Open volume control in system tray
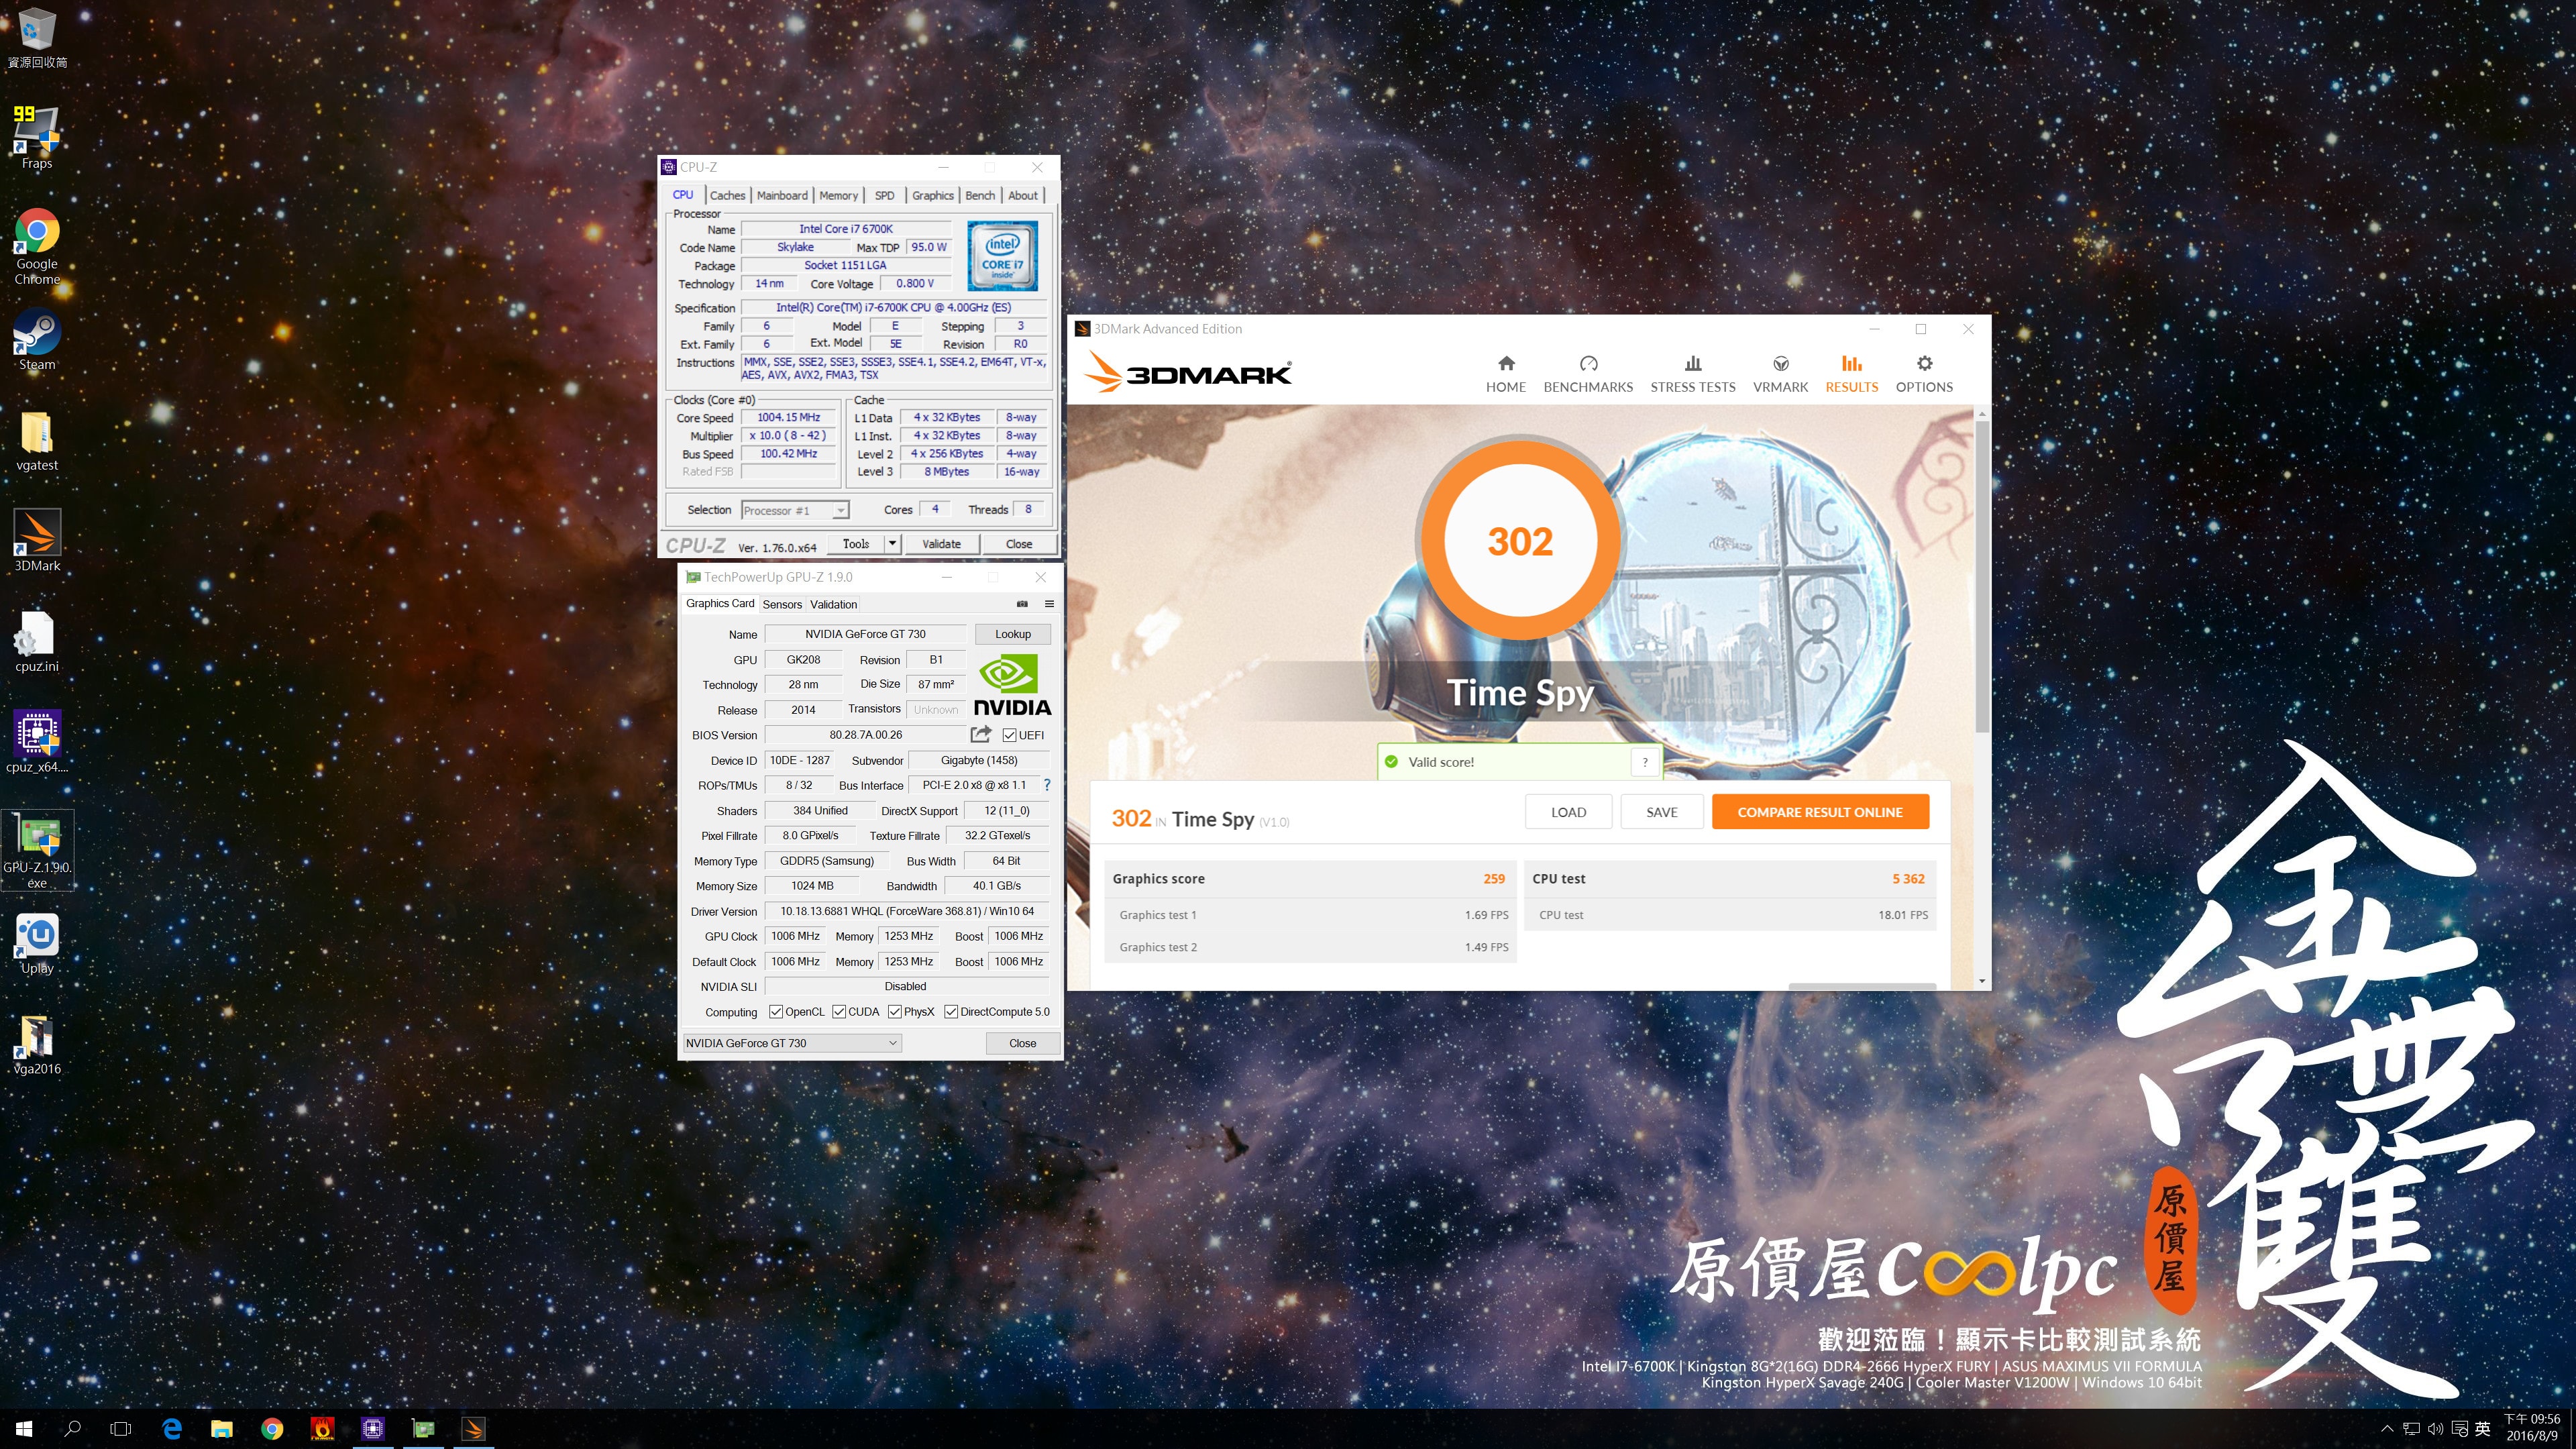This screenshot has height=1449, width=2576. tap(2435, 1429)
